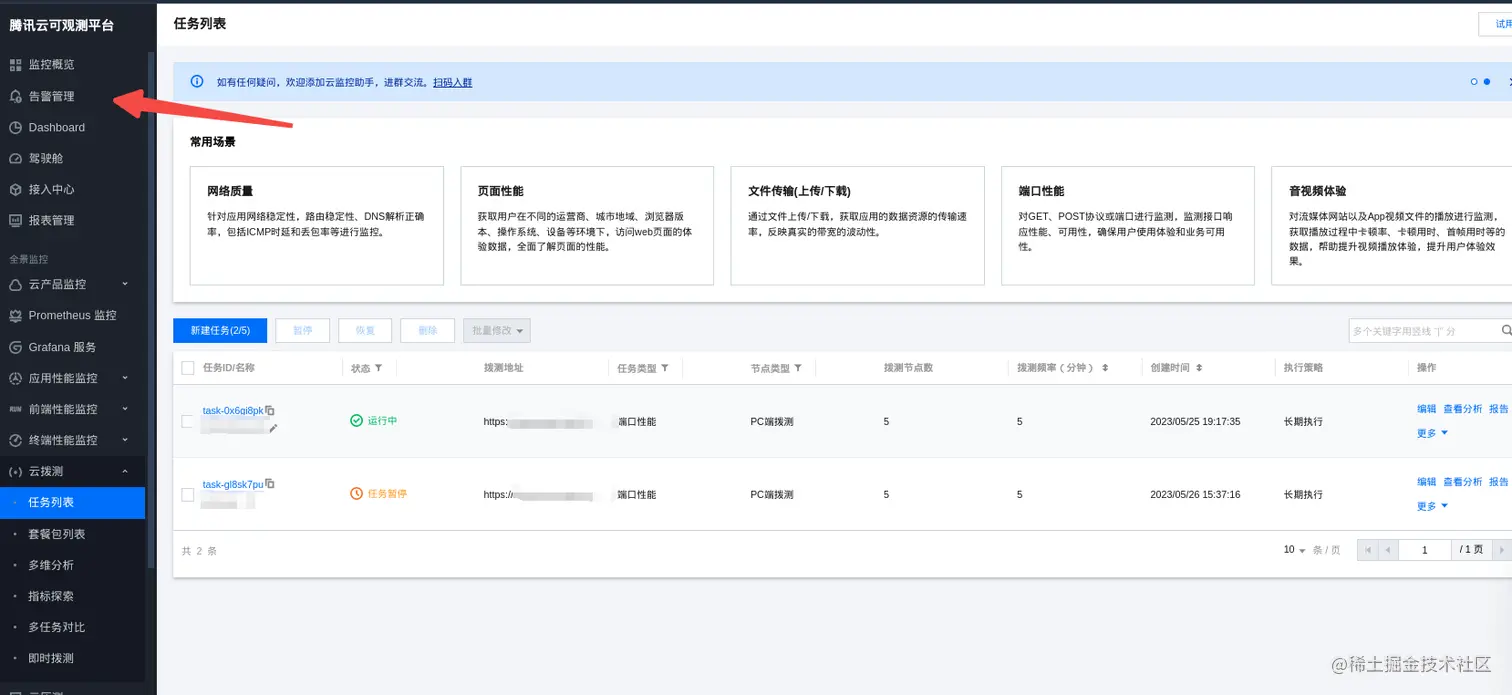Click the page number input
This screenshot has height=695, width=1512.
[x=1425, y=550]
